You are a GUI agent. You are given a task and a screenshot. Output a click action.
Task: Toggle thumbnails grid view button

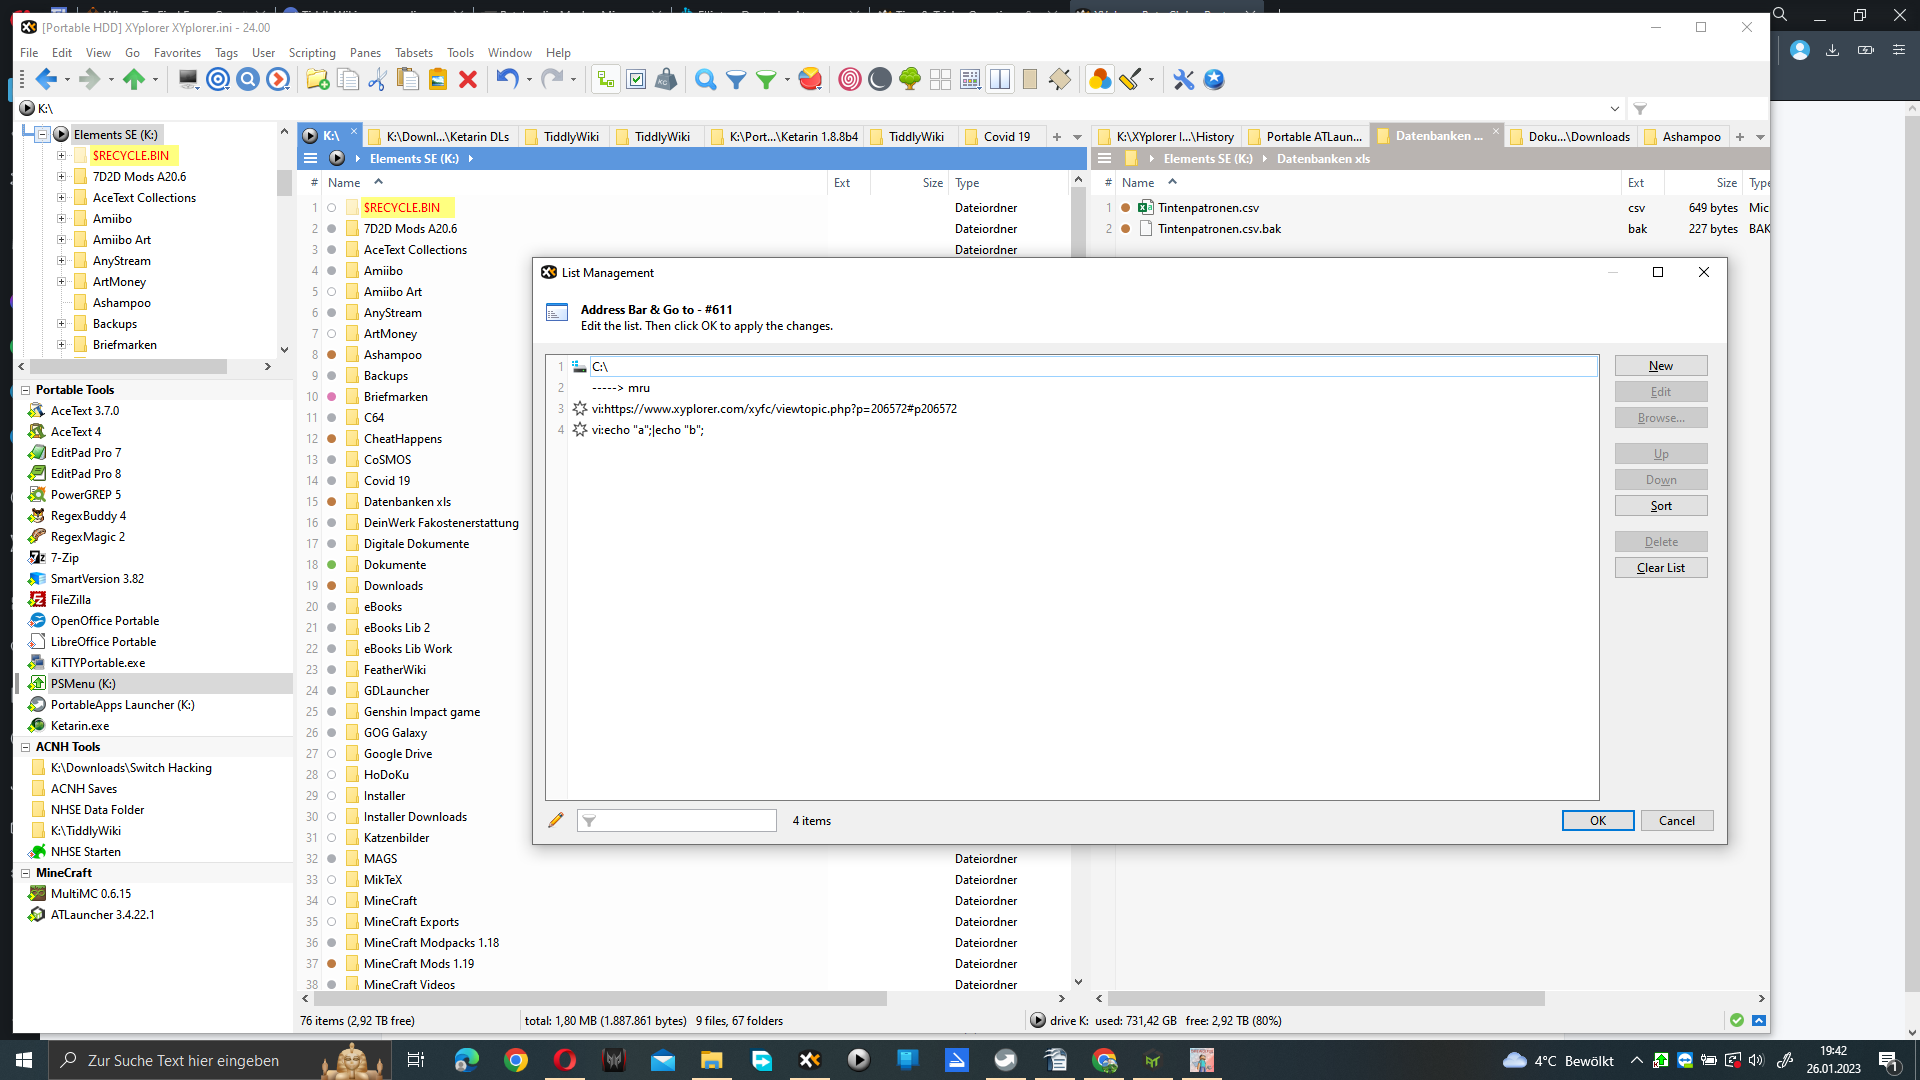click(940, 80)
